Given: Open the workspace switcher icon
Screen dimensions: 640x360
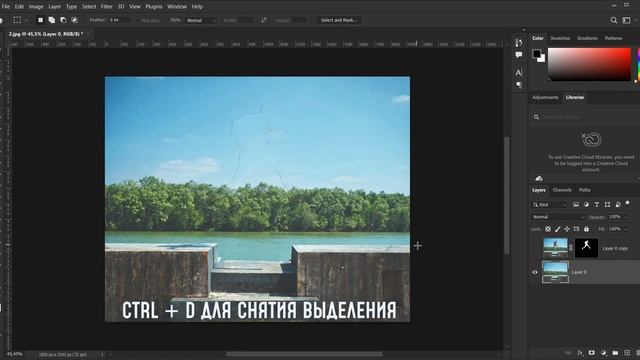Looking at the screenshot, I should [x=627, y=20].
